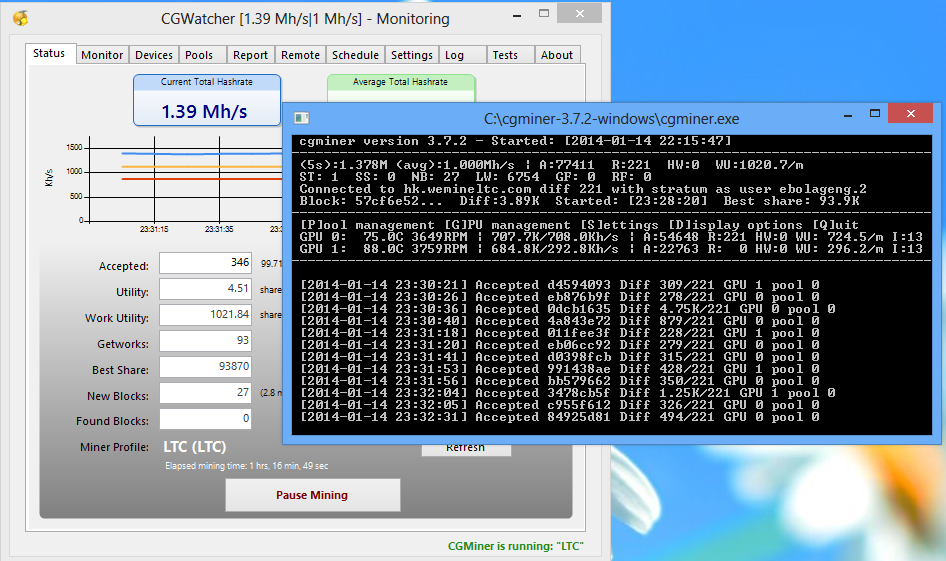Click the New Blocks field 27
The width and height of the screenshot is (946, 561).
[x=206, y=393]
